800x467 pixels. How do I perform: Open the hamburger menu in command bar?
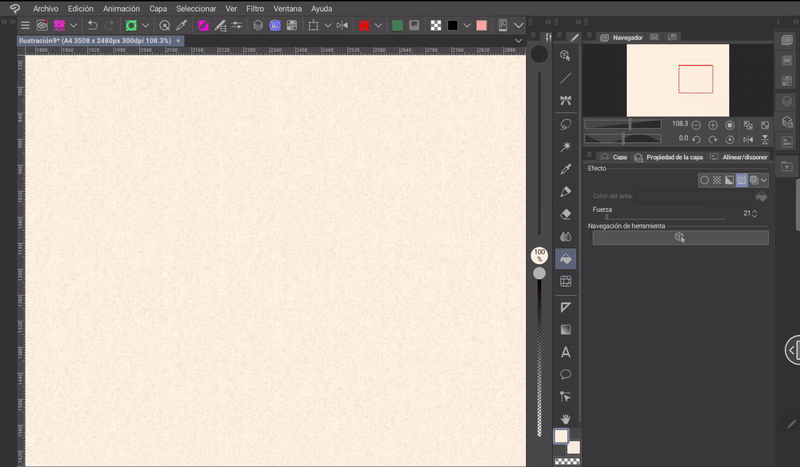pos(25,25)
